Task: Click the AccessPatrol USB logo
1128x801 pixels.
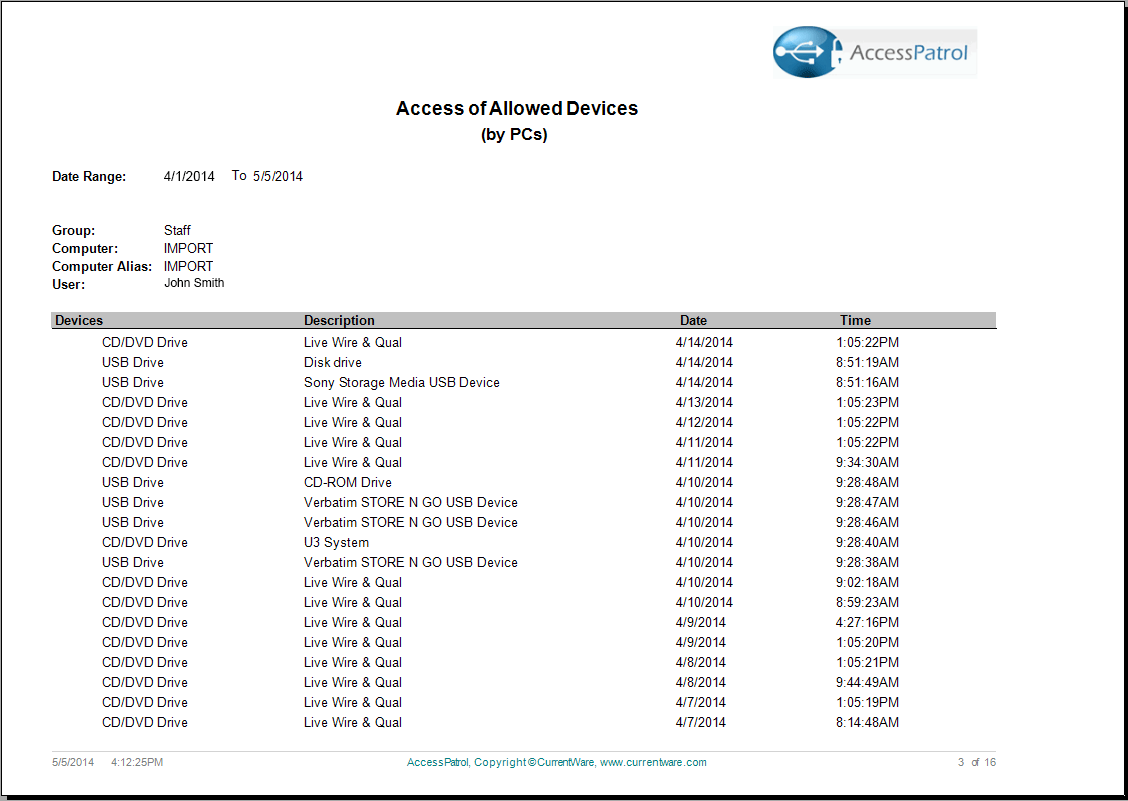Action: pos(875,53)
